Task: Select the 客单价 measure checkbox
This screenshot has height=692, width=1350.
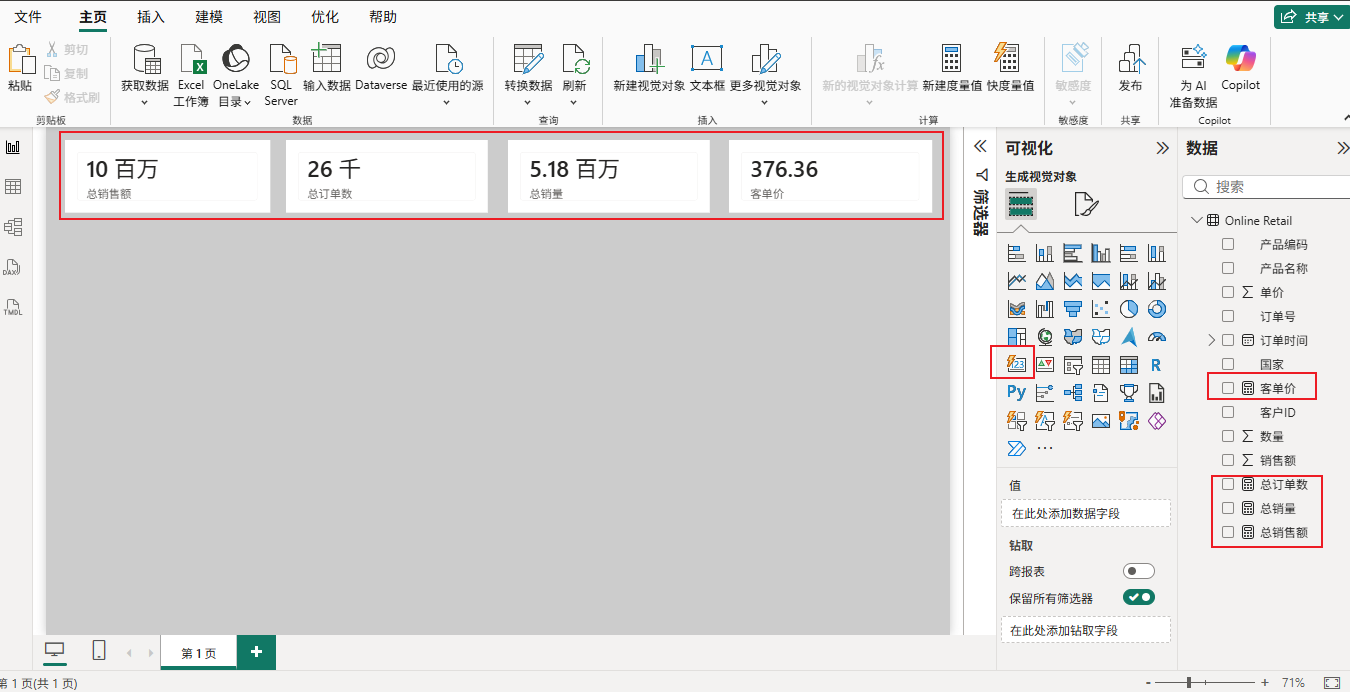Action: click(x=1228, y=388)
